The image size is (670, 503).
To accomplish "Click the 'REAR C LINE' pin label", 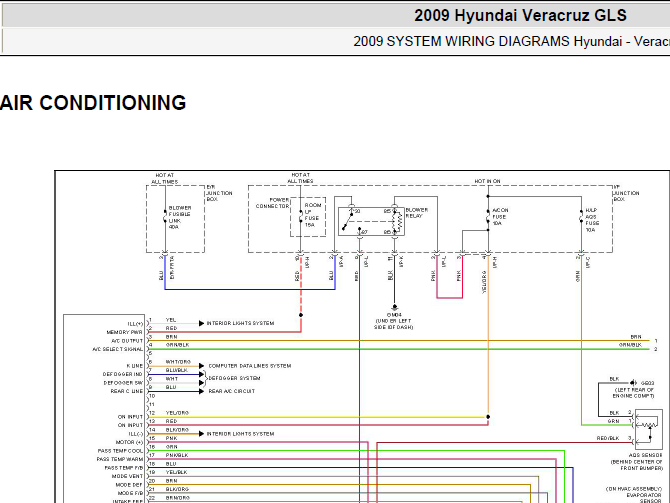I will pos(126,391).
